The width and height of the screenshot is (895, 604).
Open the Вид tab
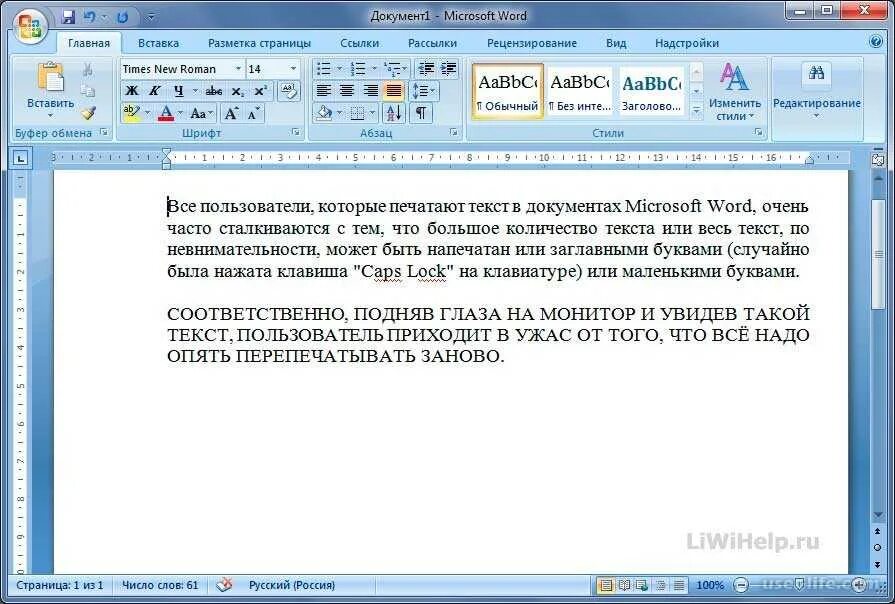click(616, 43)
